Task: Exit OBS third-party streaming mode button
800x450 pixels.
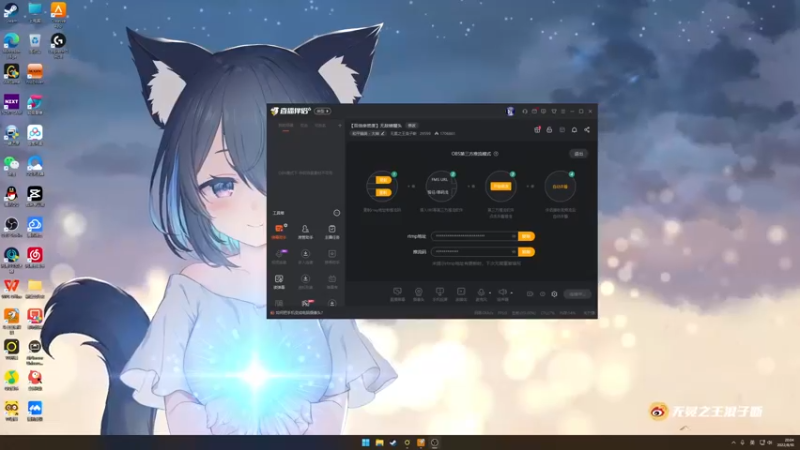Action: click(x=579, y=154)
